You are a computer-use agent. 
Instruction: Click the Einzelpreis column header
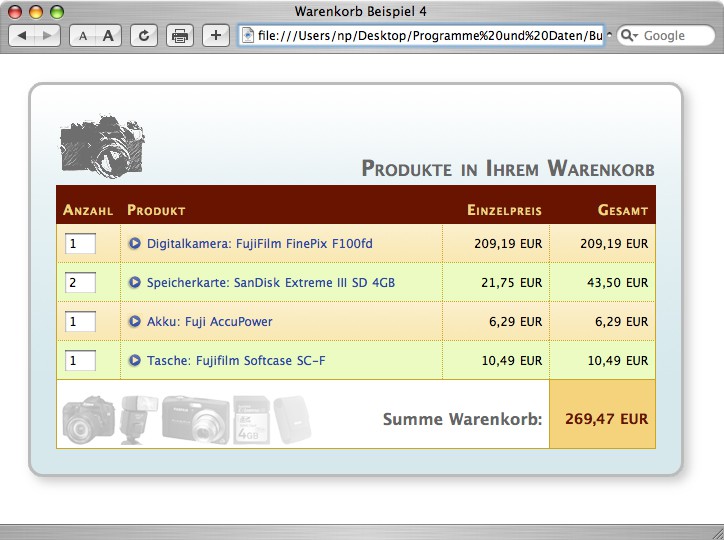click(504, 210)
